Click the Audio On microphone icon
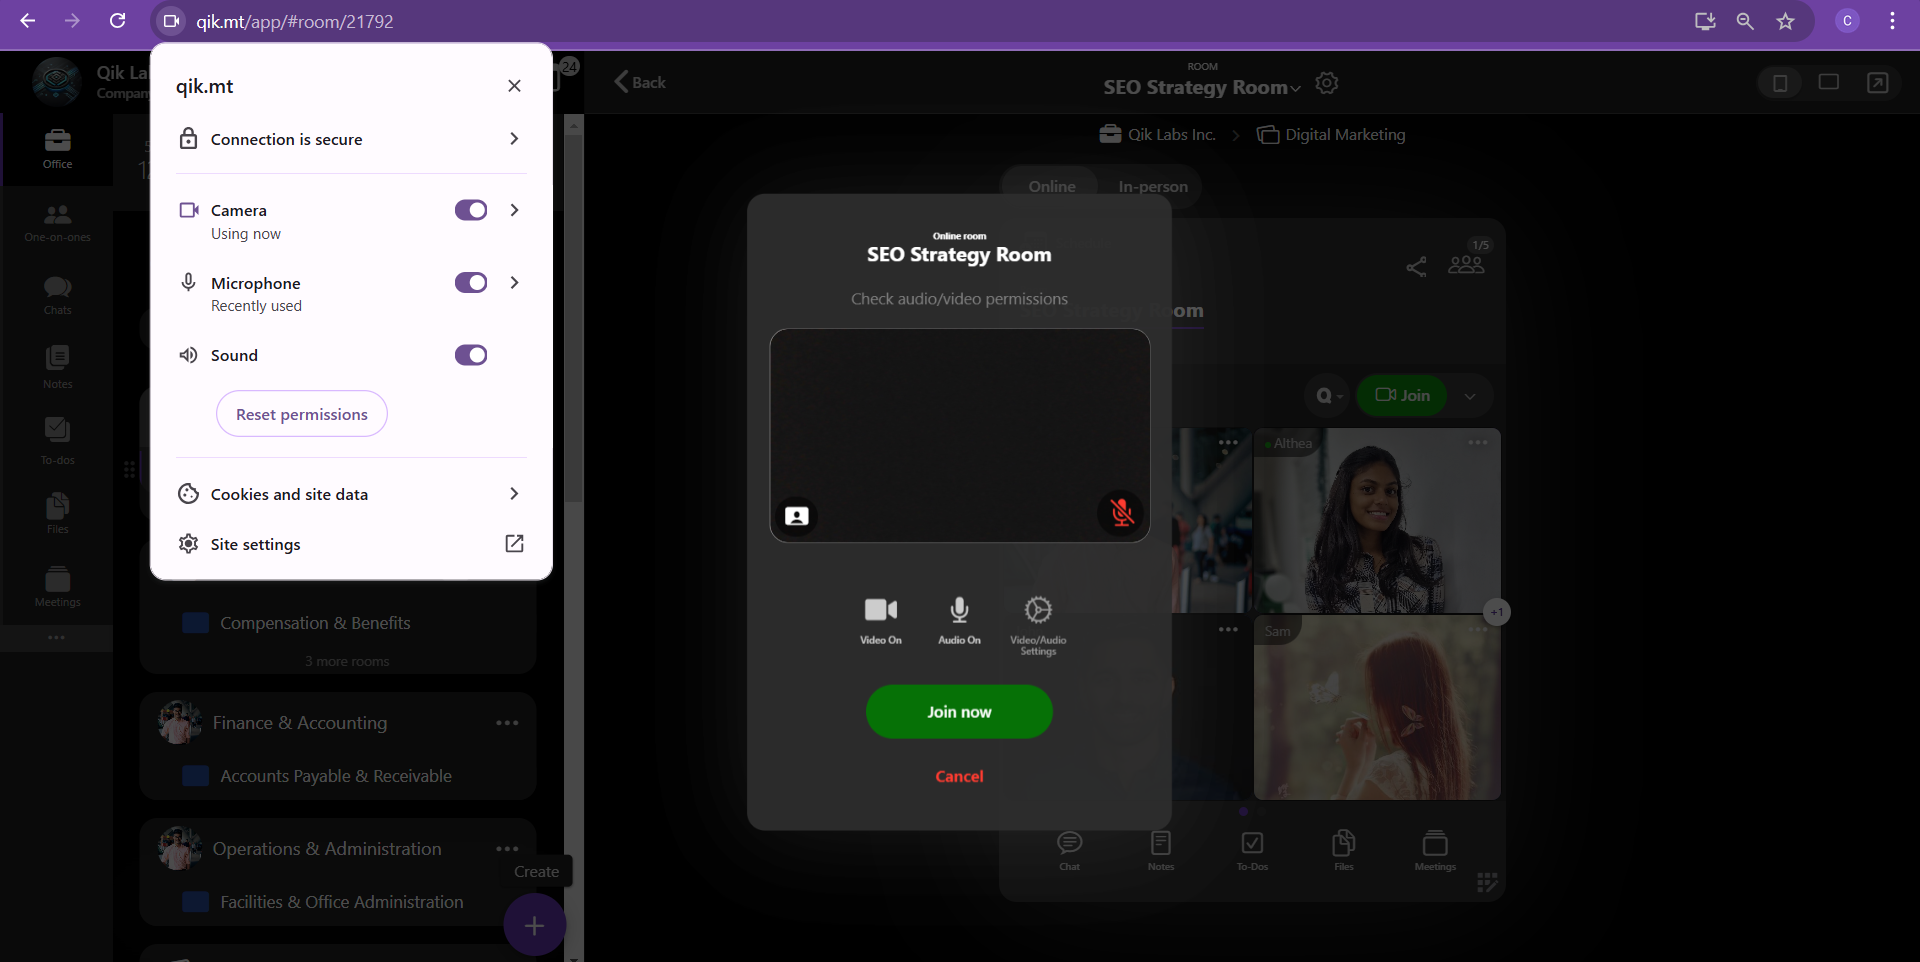The image size is (1920, 962). click(x=959, y=610)
